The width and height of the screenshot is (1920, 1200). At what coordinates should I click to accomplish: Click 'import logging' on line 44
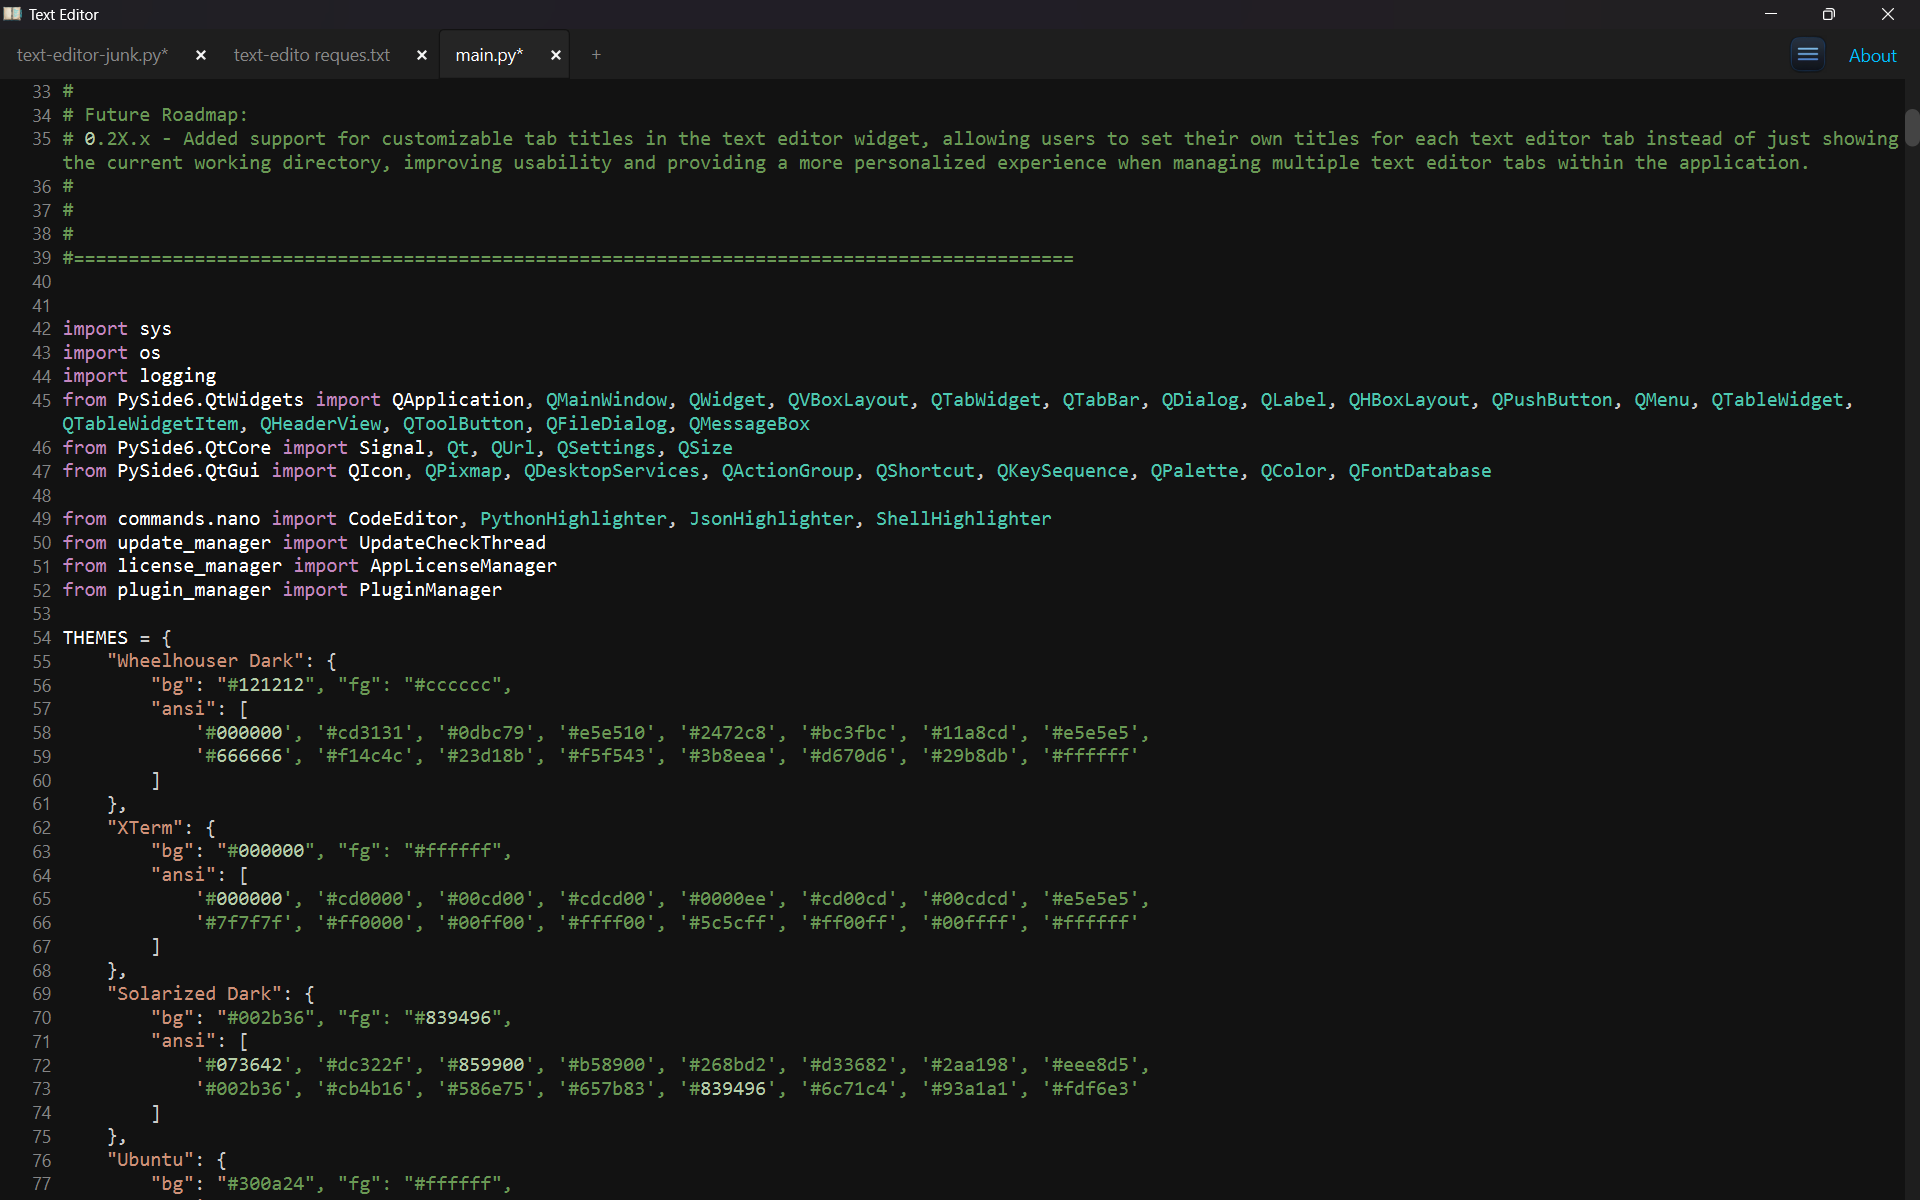pyautogui.click(x=139, y=376)
